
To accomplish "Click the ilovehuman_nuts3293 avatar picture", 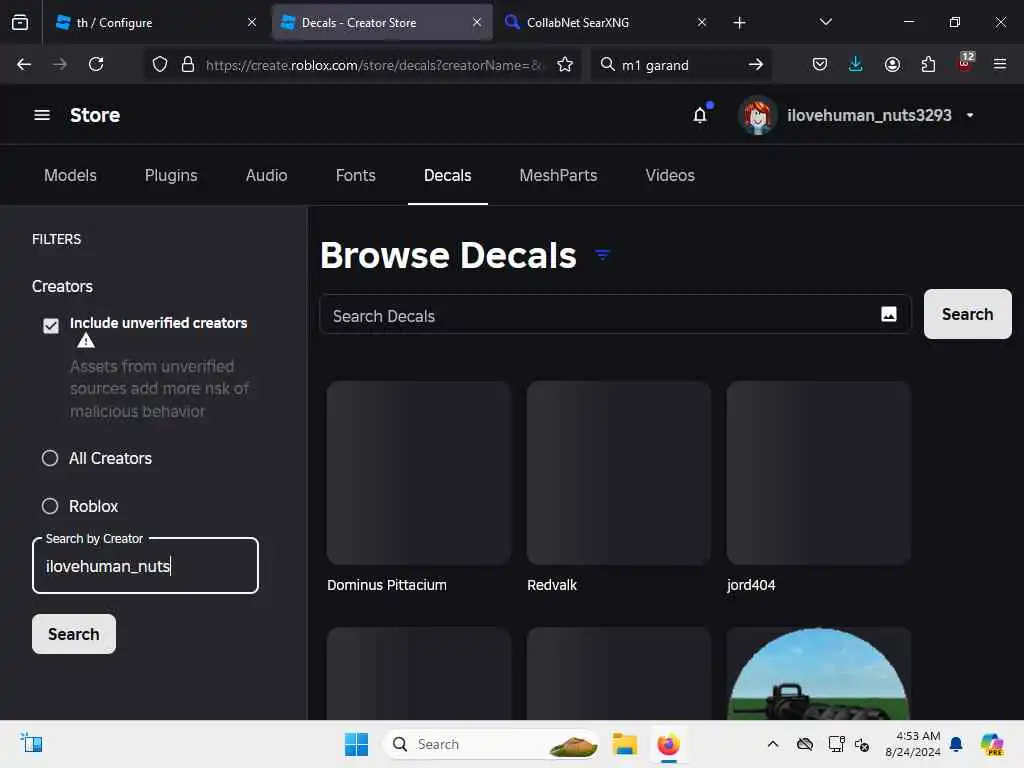I will point(758,116).
